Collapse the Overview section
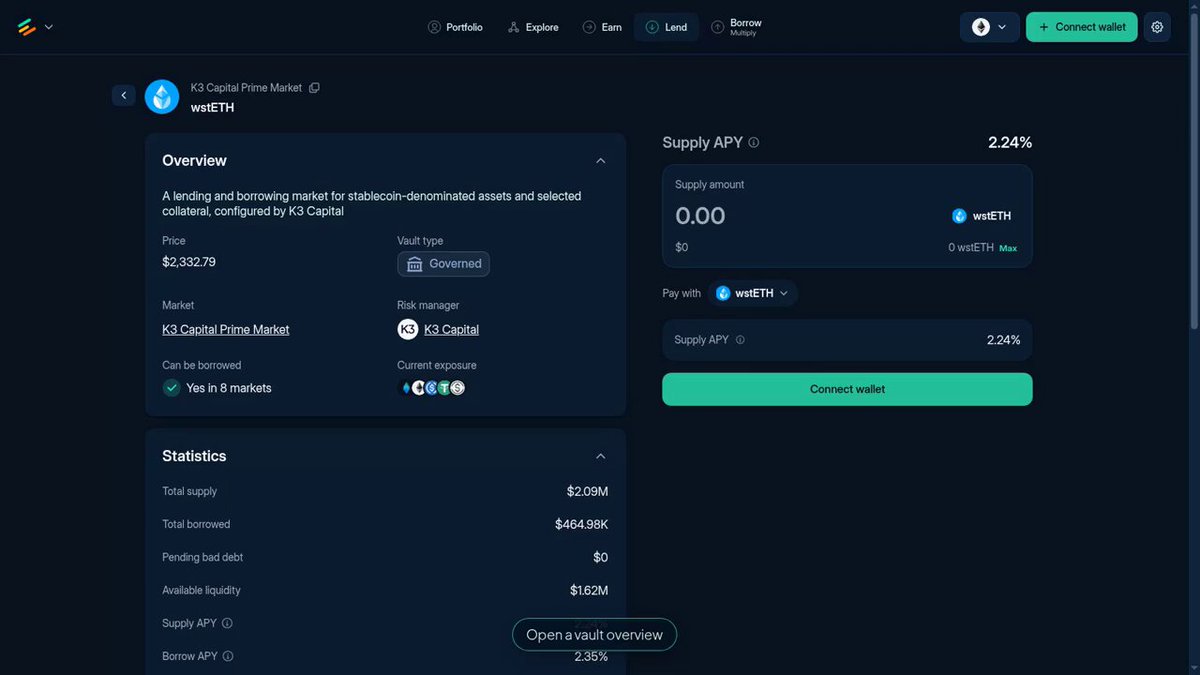 click(600, 160)
